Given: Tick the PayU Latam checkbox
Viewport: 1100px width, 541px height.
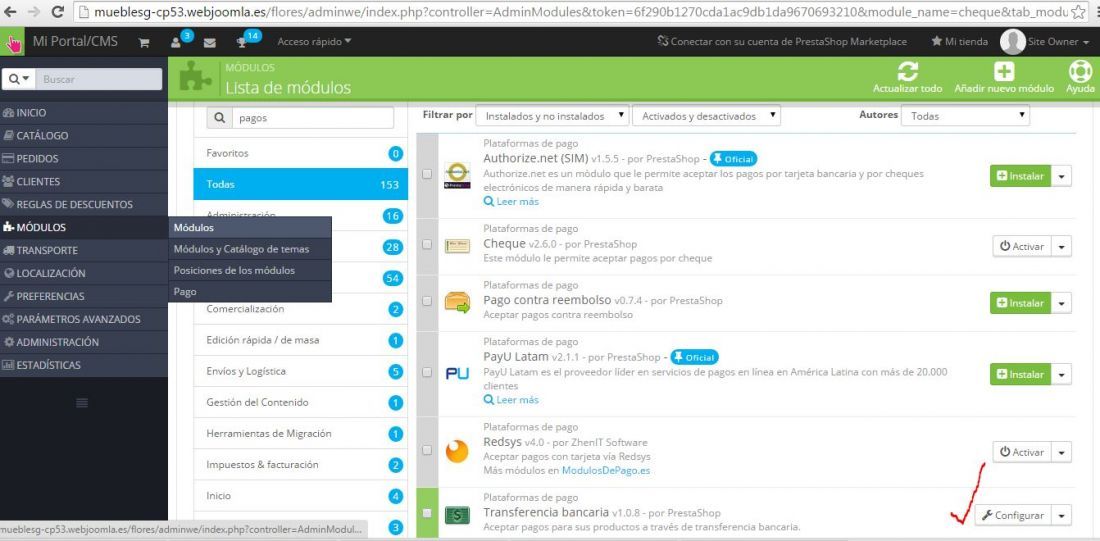Looking at the screenshot, I should 427,373.
